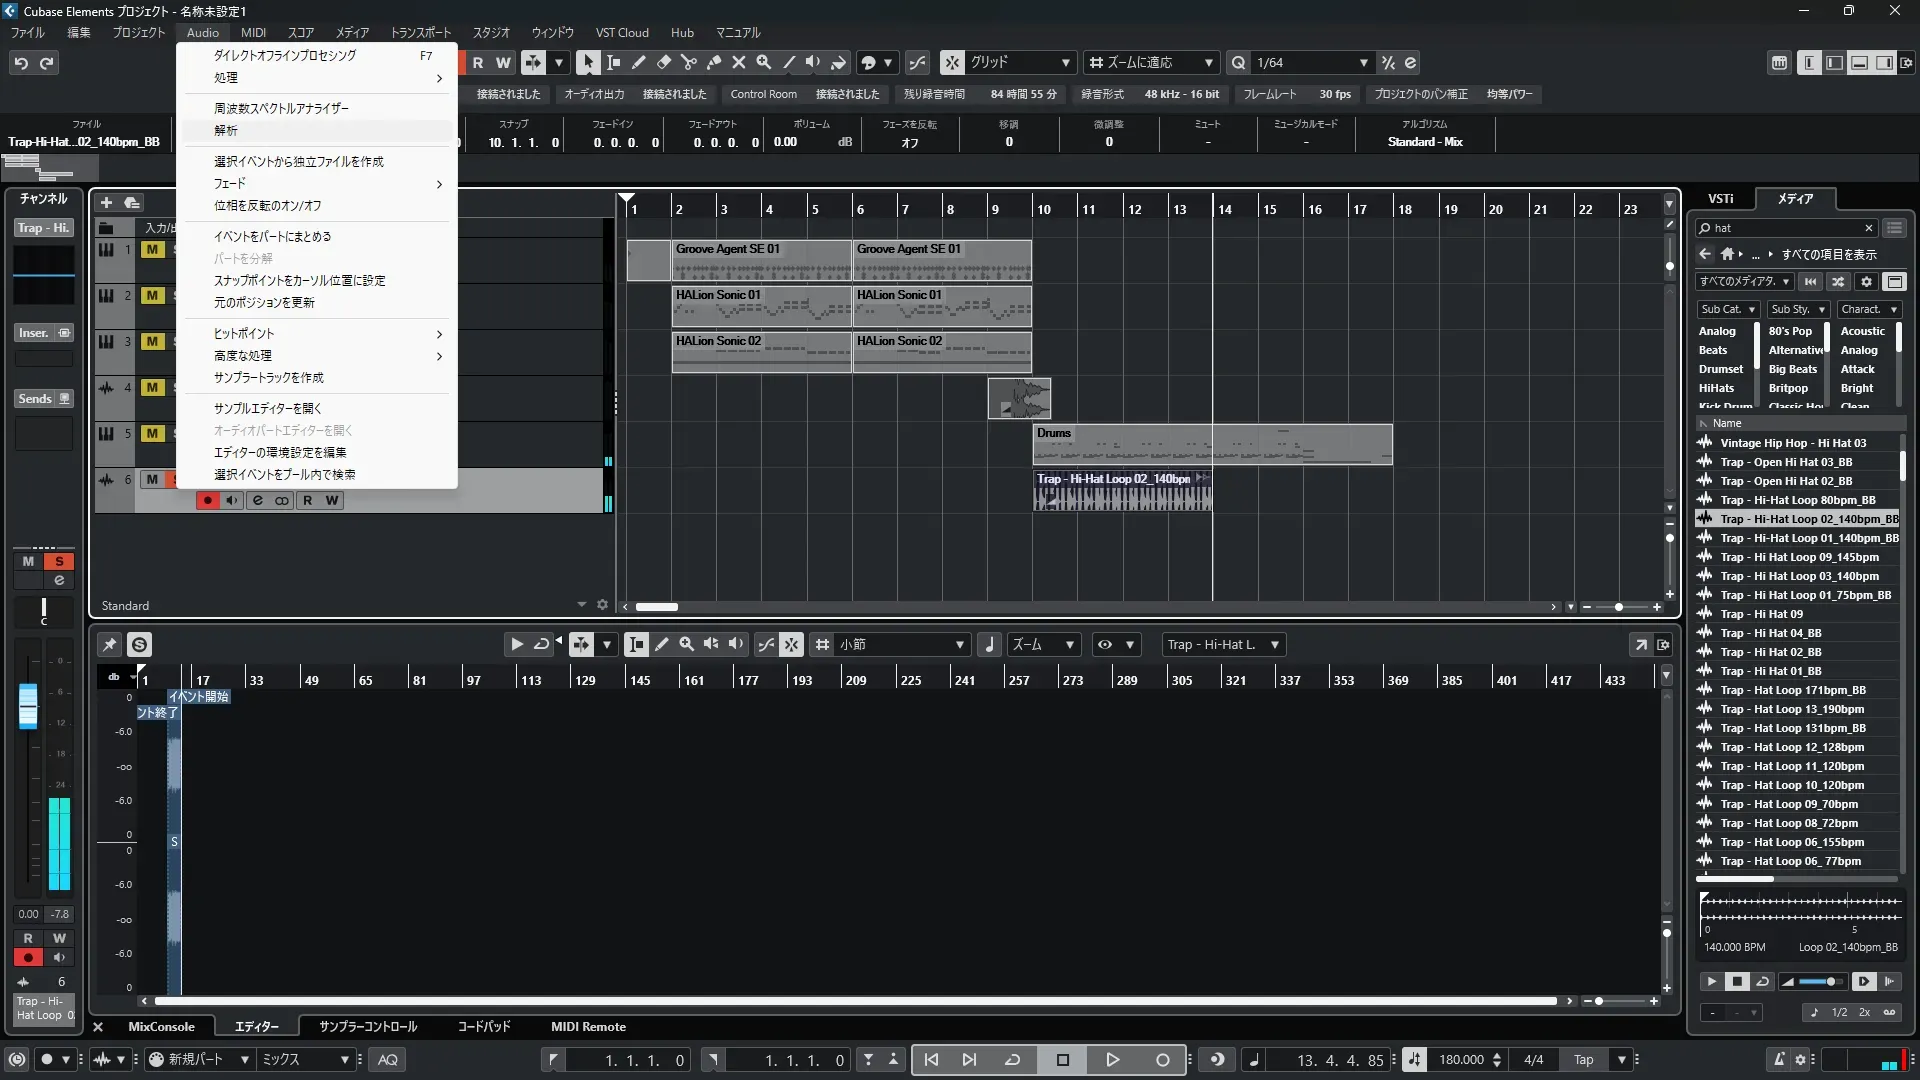
Task: Toggle Solo button in channel inspector
Action: 59,561
